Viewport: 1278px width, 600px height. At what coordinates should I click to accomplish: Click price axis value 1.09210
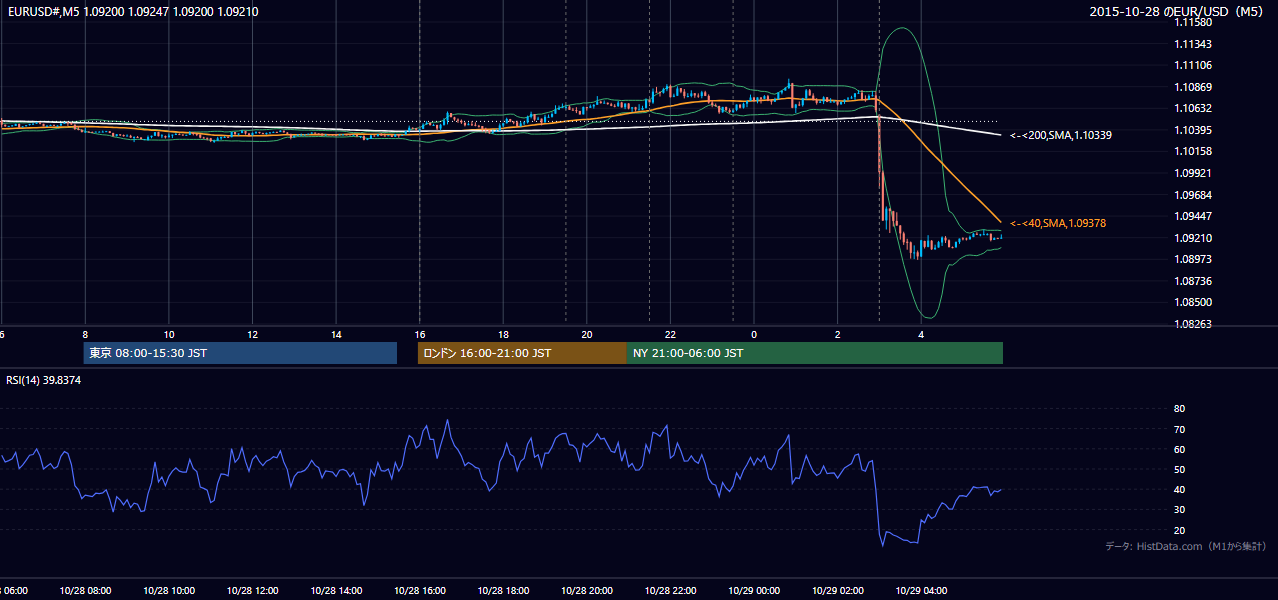click(x=1192, y=238)
